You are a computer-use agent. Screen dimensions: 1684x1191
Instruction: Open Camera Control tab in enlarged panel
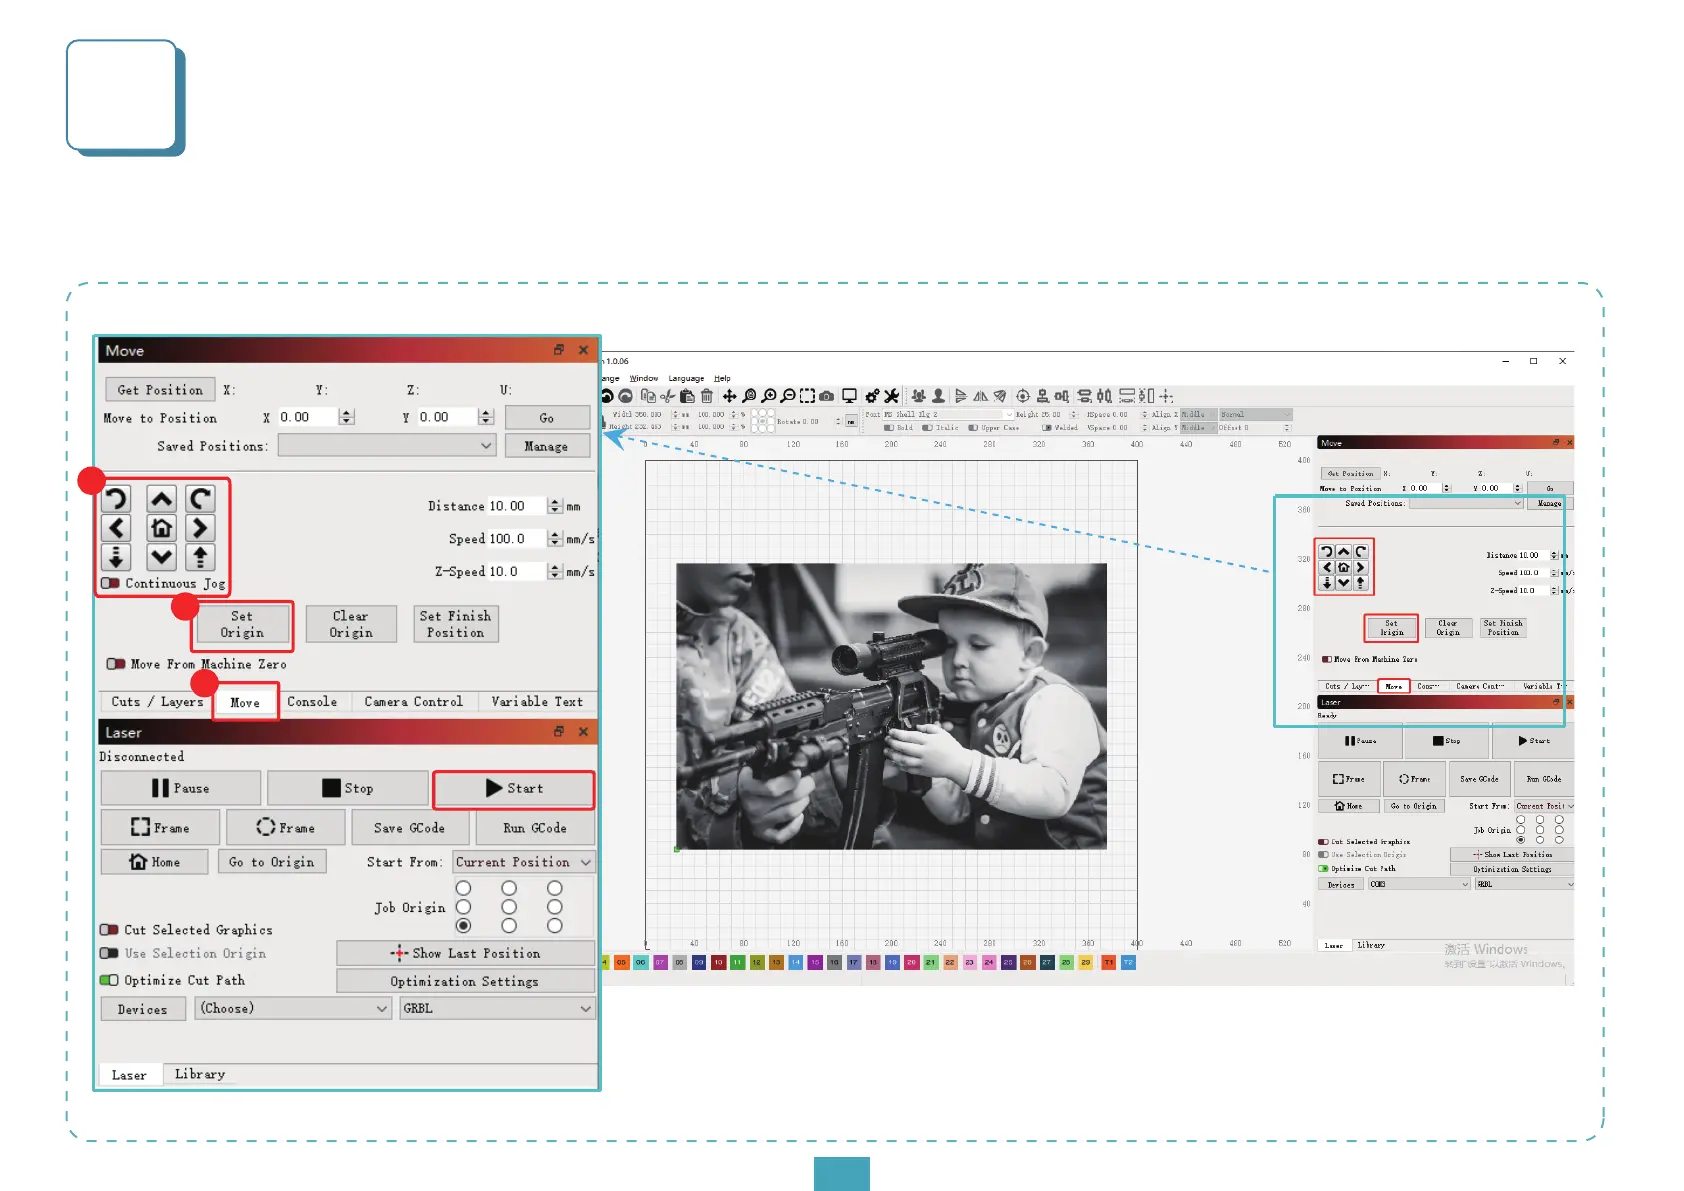pyautogui.click(x=414, y=702)
